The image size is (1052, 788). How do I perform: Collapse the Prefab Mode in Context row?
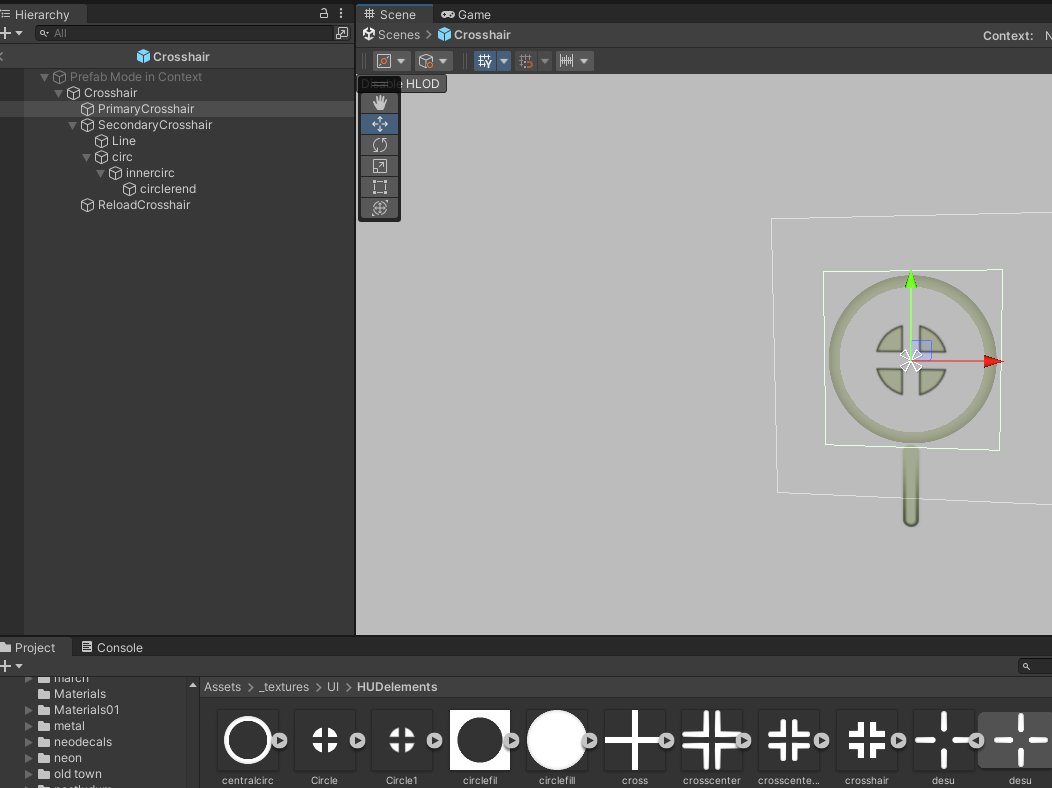pos(44,77)
